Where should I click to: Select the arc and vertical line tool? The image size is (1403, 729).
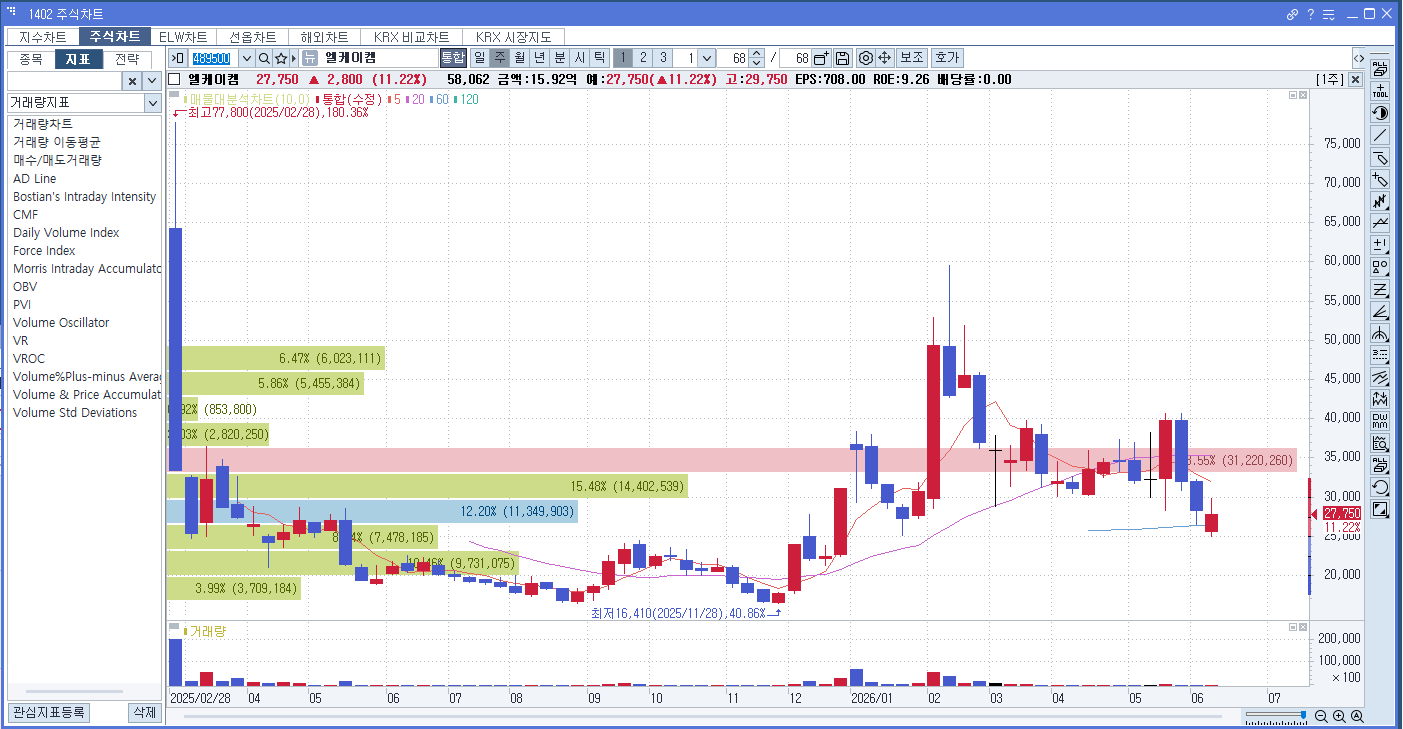pos(1380,333)
